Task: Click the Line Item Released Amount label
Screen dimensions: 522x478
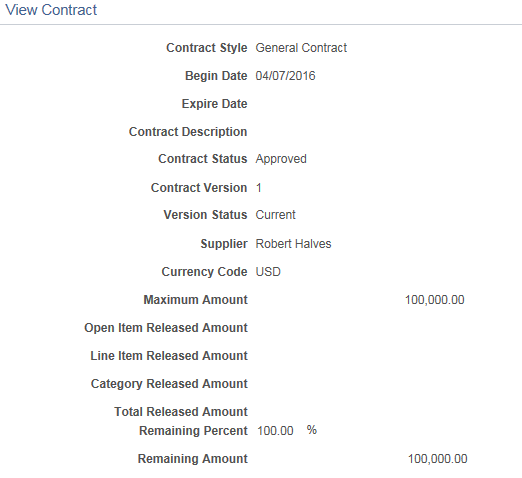Action: (169, 356)
